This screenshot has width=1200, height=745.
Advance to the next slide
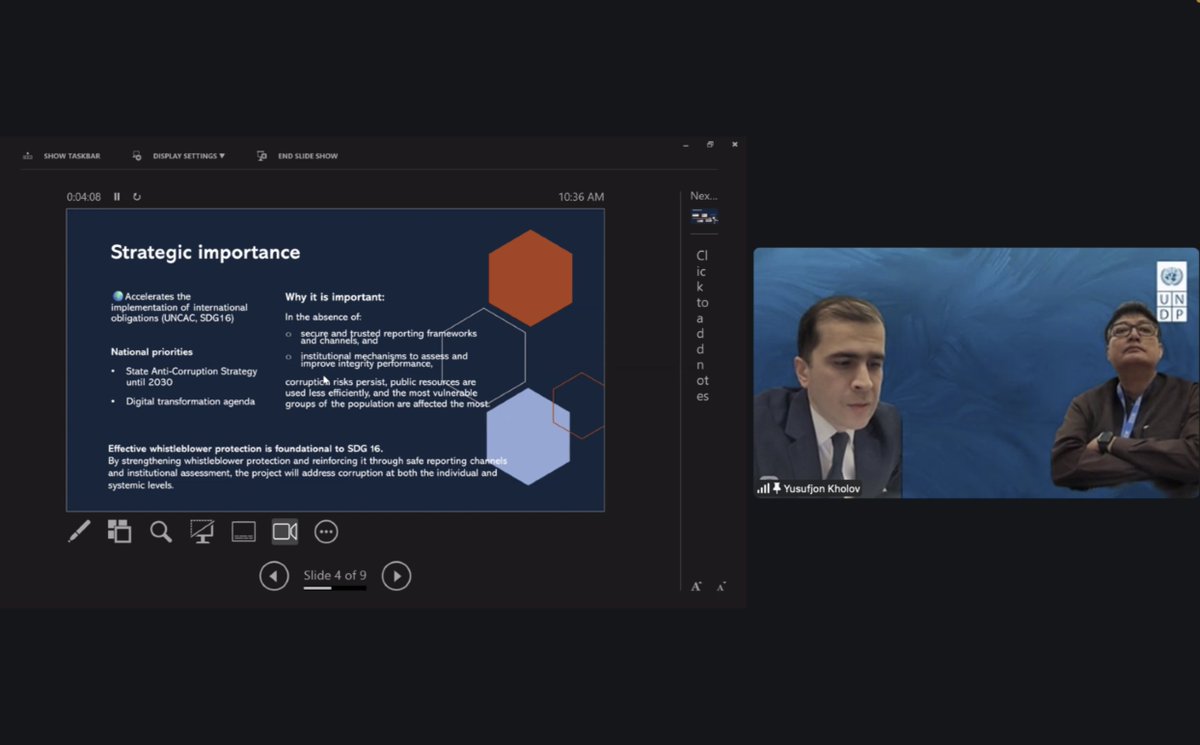pyautogui.click(x=396, y=575)
